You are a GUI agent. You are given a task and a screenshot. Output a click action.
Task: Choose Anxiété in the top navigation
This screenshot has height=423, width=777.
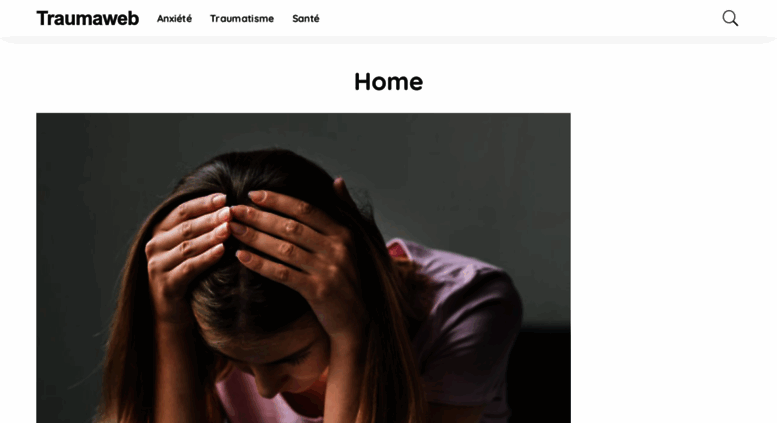[174, 18]
